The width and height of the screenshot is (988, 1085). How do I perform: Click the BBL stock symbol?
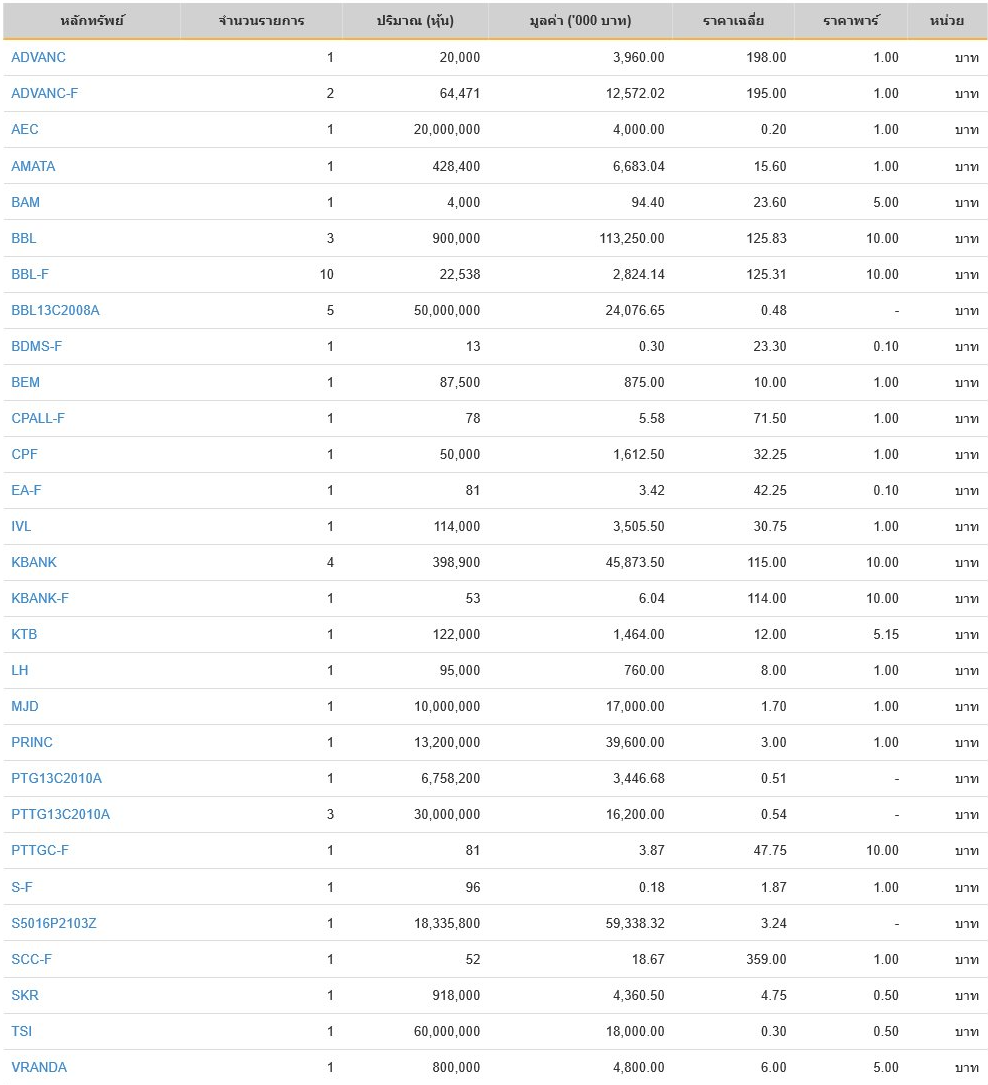(x=24, y=238)
